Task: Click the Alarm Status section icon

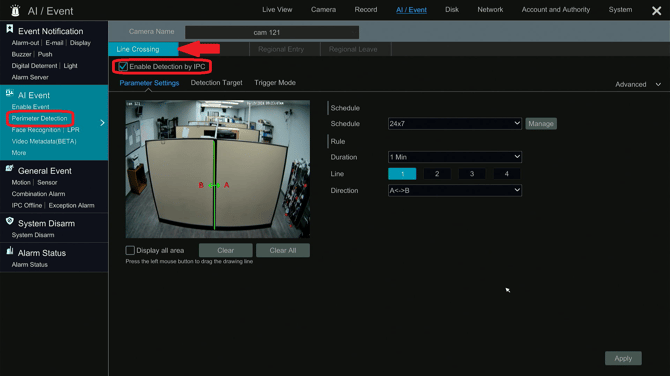Action: click(9, 251)
